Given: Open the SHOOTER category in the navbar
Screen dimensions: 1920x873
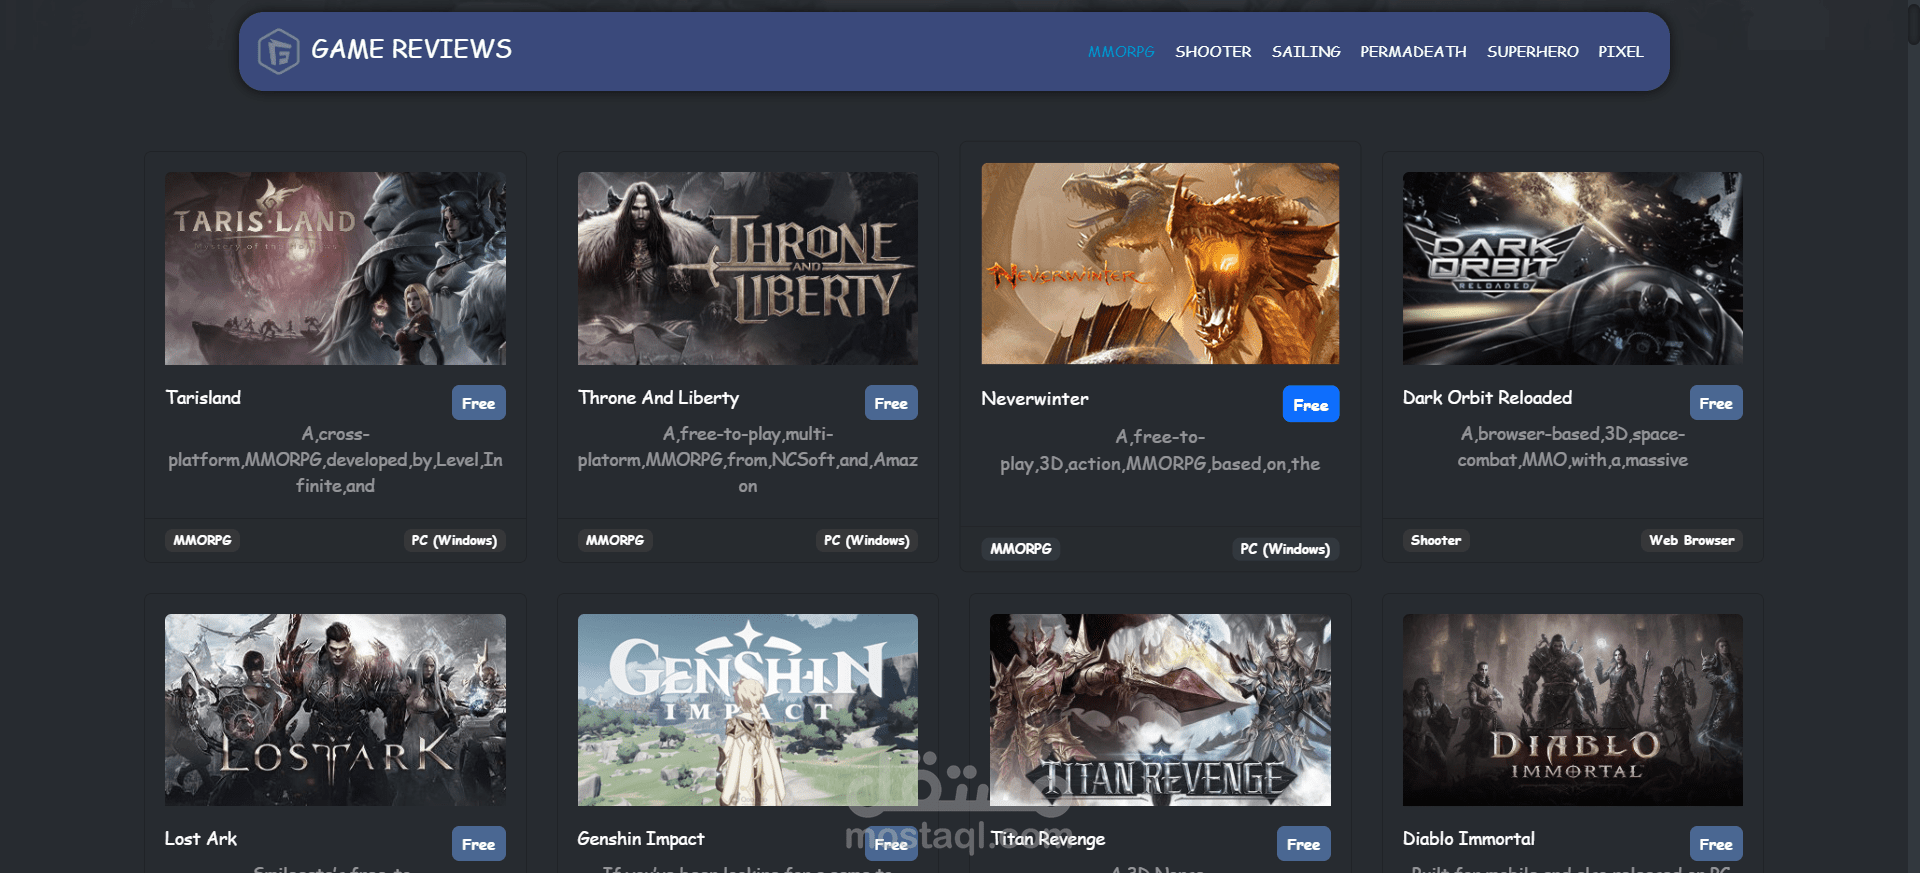Looking at the screenshot, I should tap(1213, 51).
